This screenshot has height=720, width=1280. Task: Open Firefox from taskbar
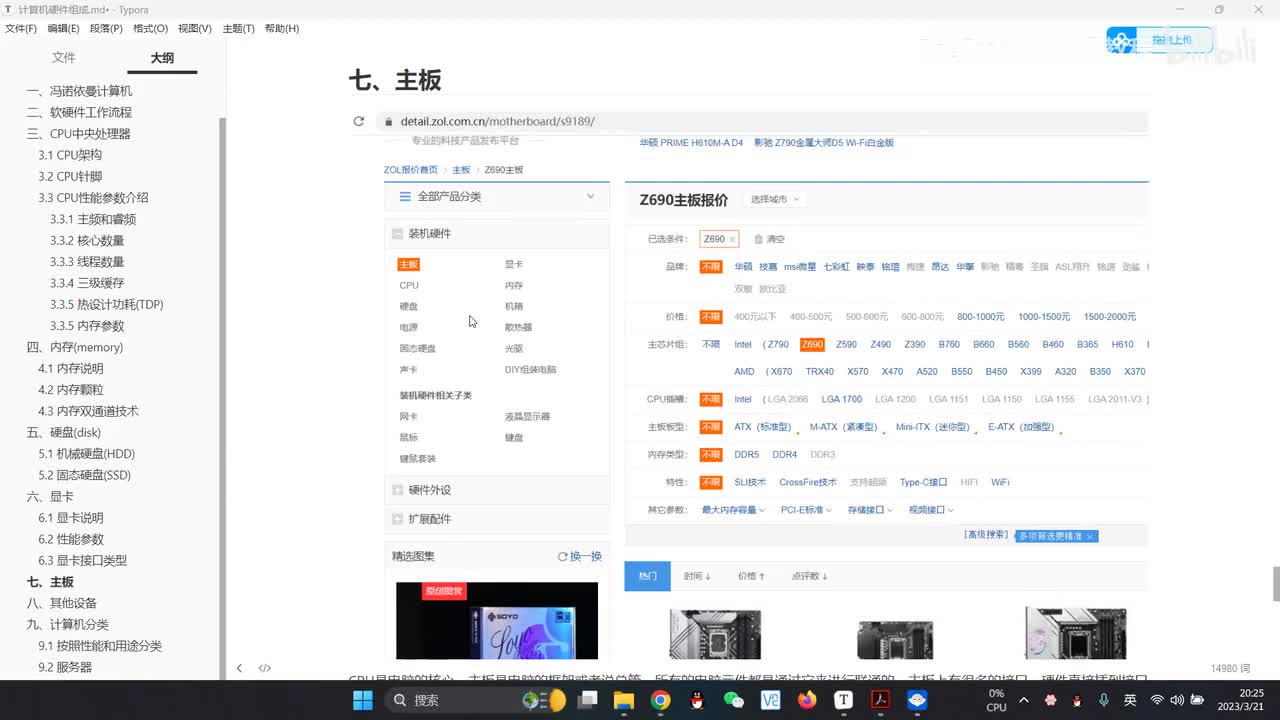(x=807, y=700)
